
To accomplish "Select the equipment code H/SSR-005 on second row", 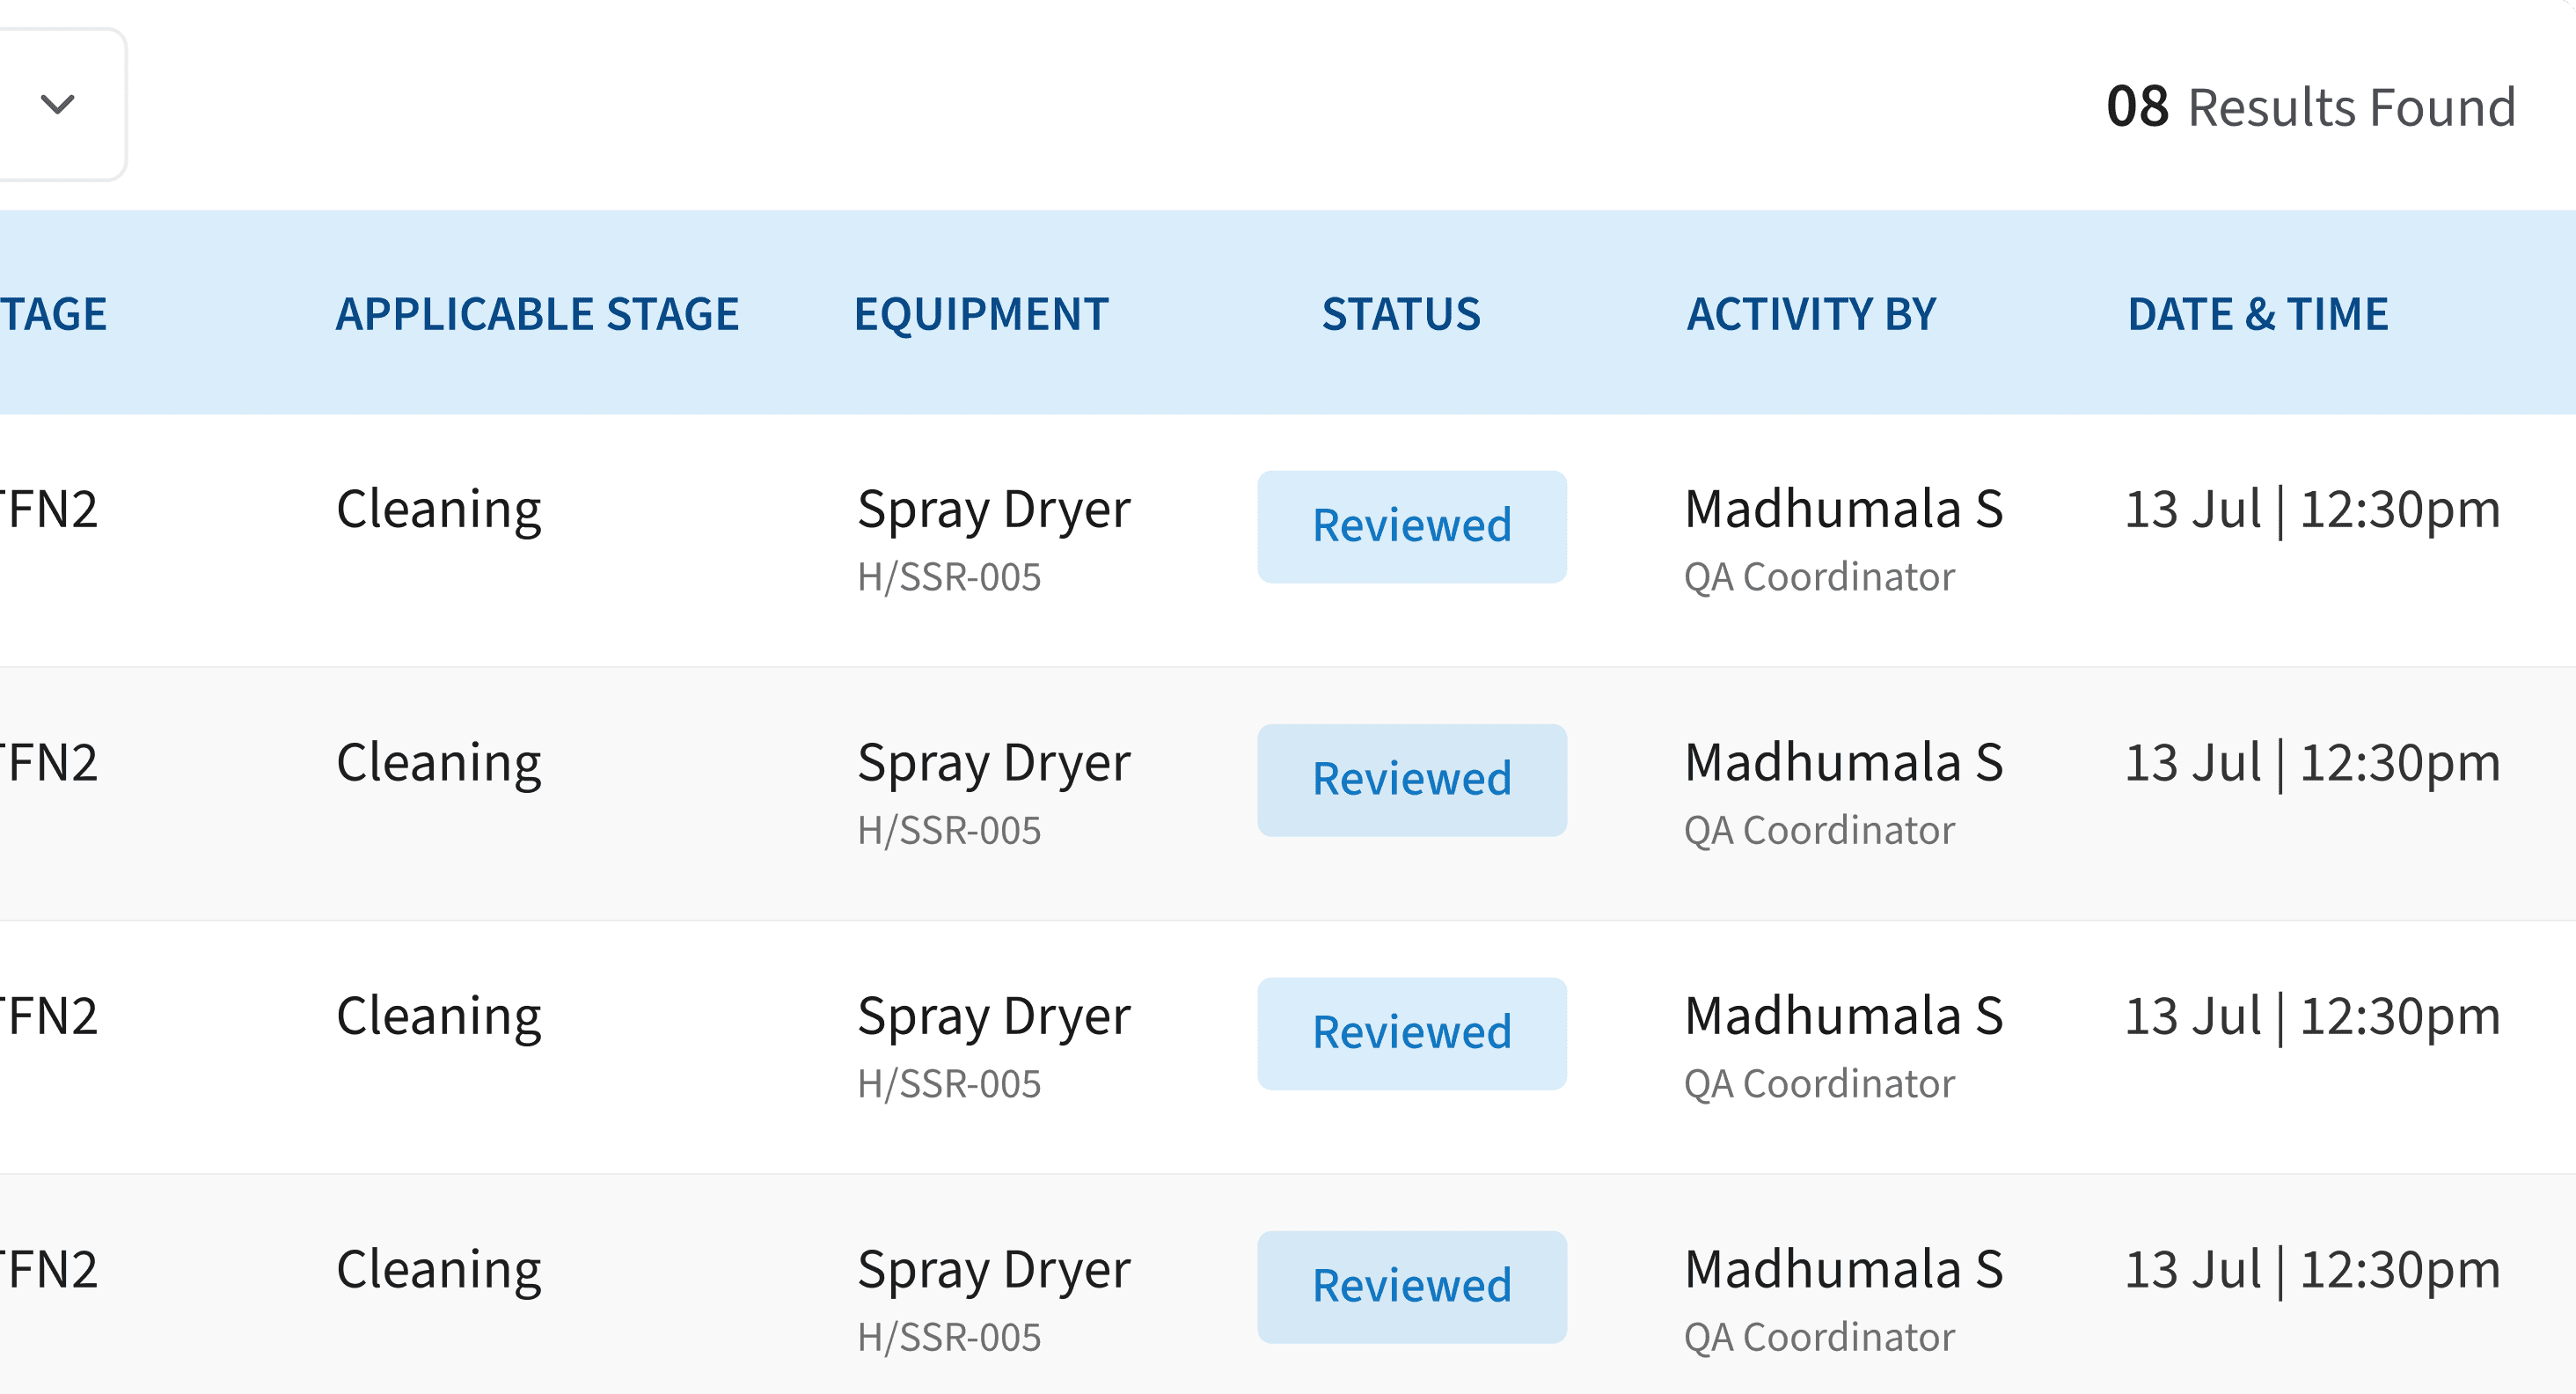I will tap(948, 829).
